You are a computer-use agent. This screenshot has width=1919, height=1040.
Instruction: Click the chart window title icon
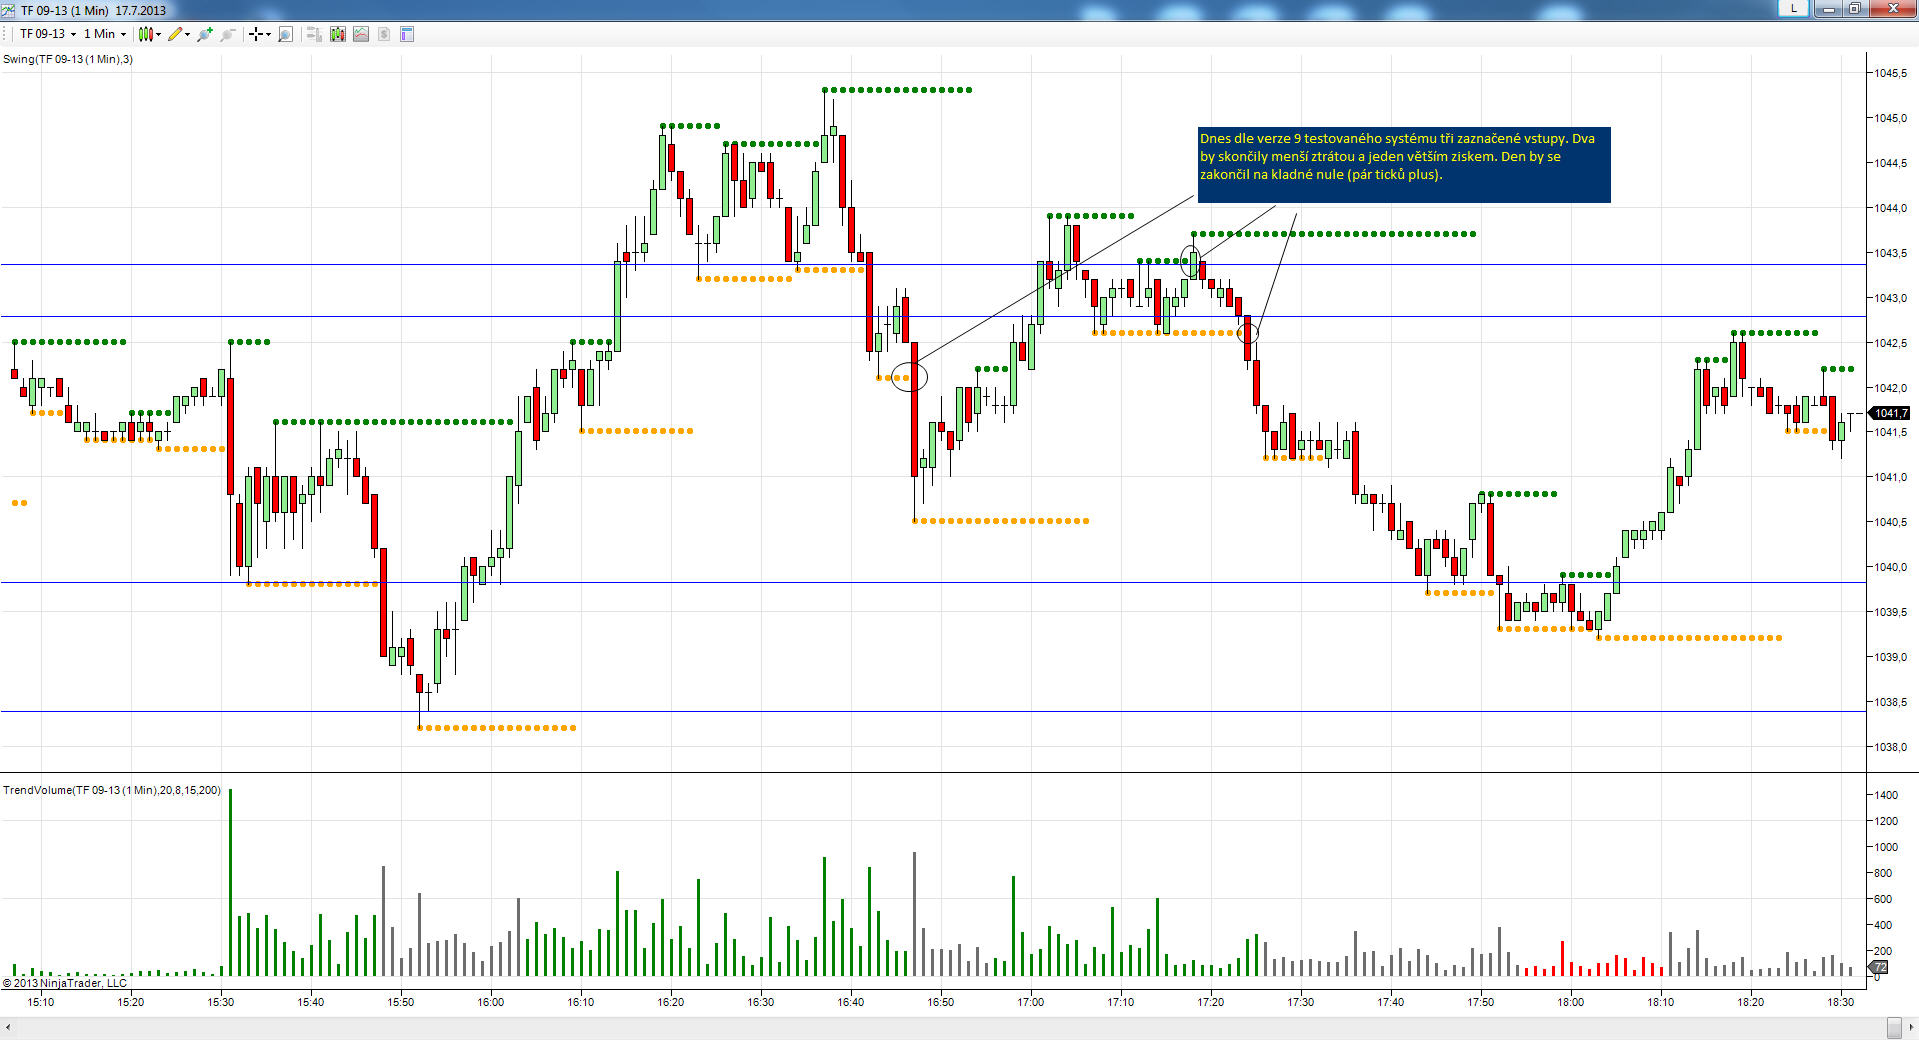9,10
